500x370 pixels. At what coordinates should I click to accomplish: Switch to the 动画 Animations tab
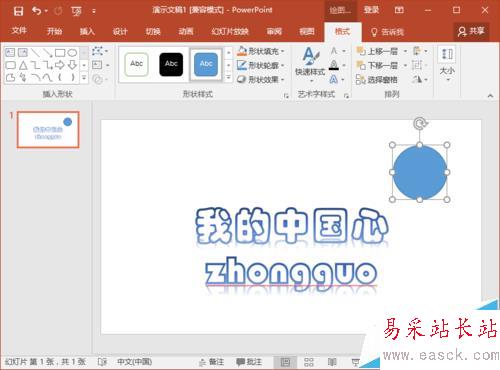click(186, 31)
